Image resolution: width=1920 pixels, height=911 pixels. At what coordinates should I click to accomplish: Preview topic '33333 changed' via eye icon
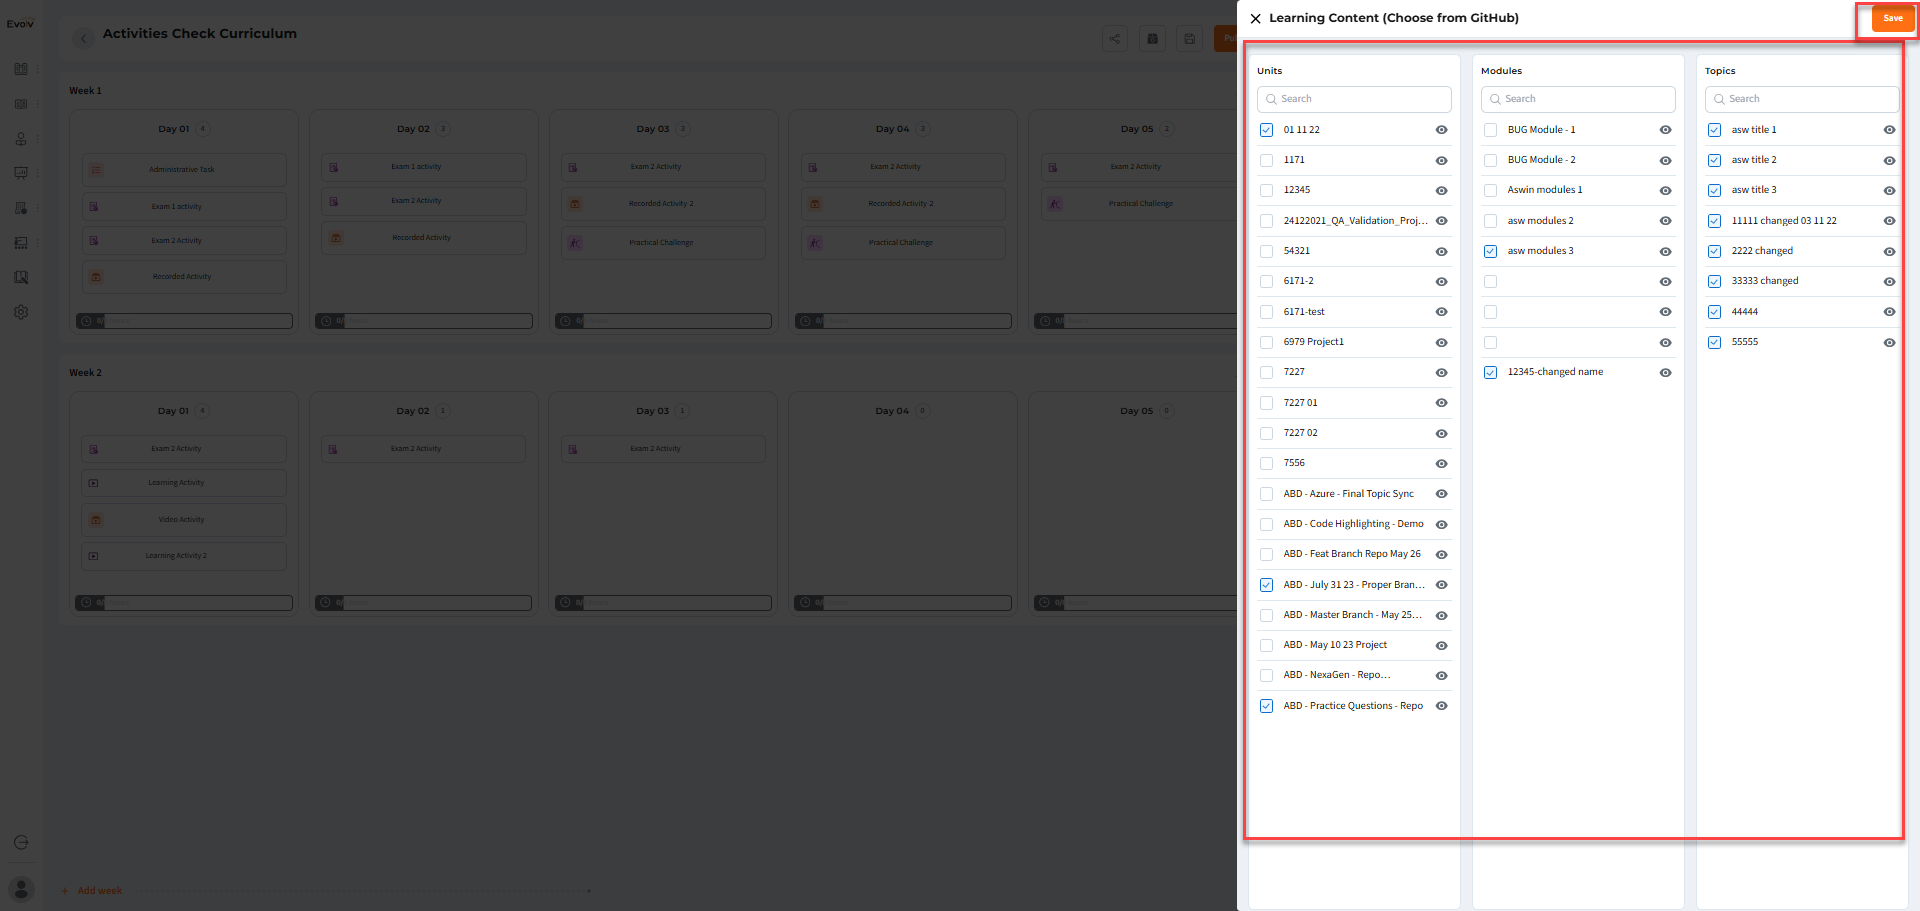coord(1889,281)
